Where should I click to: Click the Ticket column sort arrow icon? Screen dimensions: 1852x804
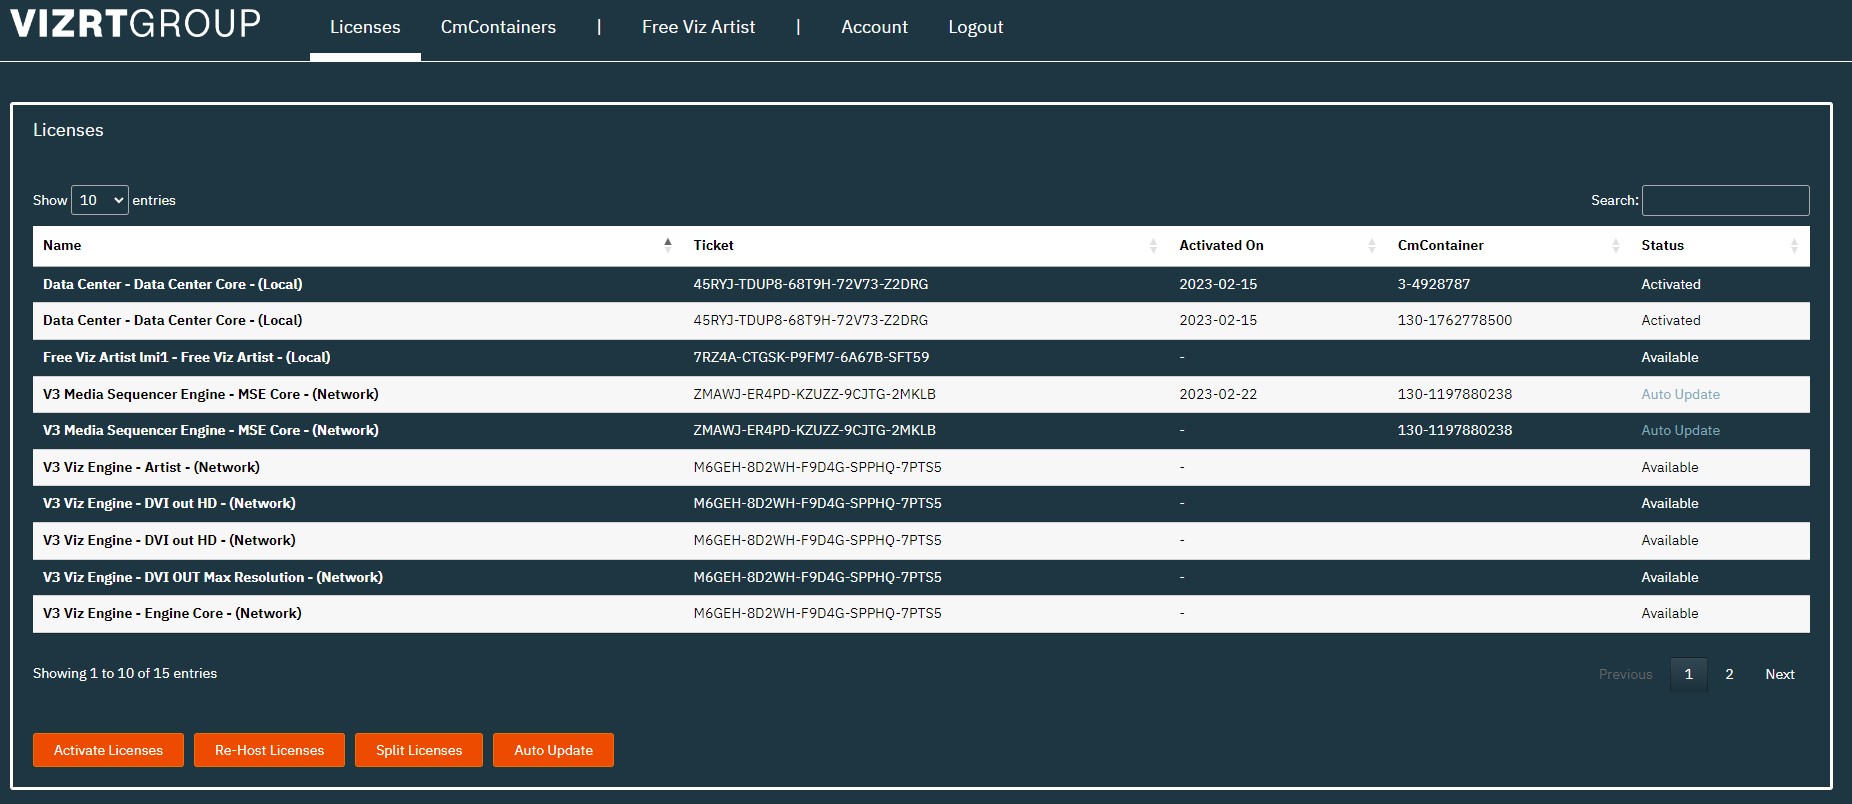click(x=1153, y=245)
